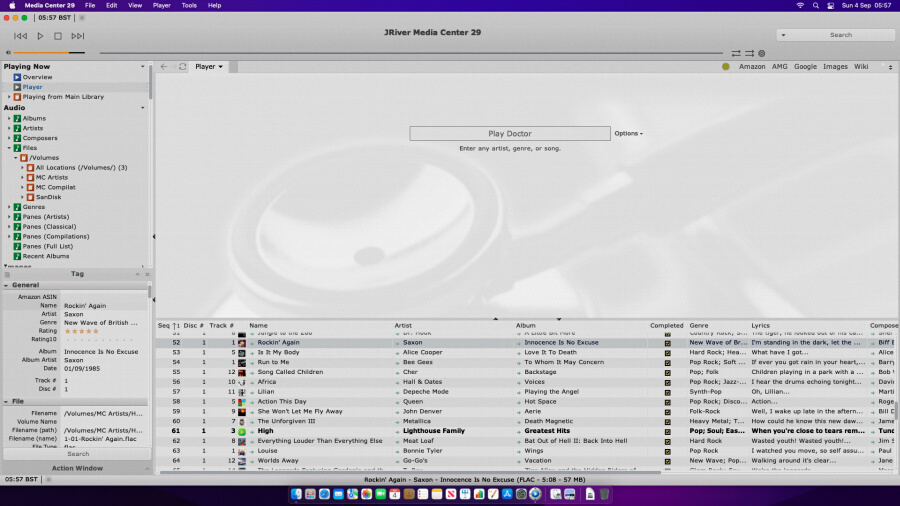Screen dimensions: 900x506
Task: Toggle the shuffle playback icon
Action: [749, 53]
